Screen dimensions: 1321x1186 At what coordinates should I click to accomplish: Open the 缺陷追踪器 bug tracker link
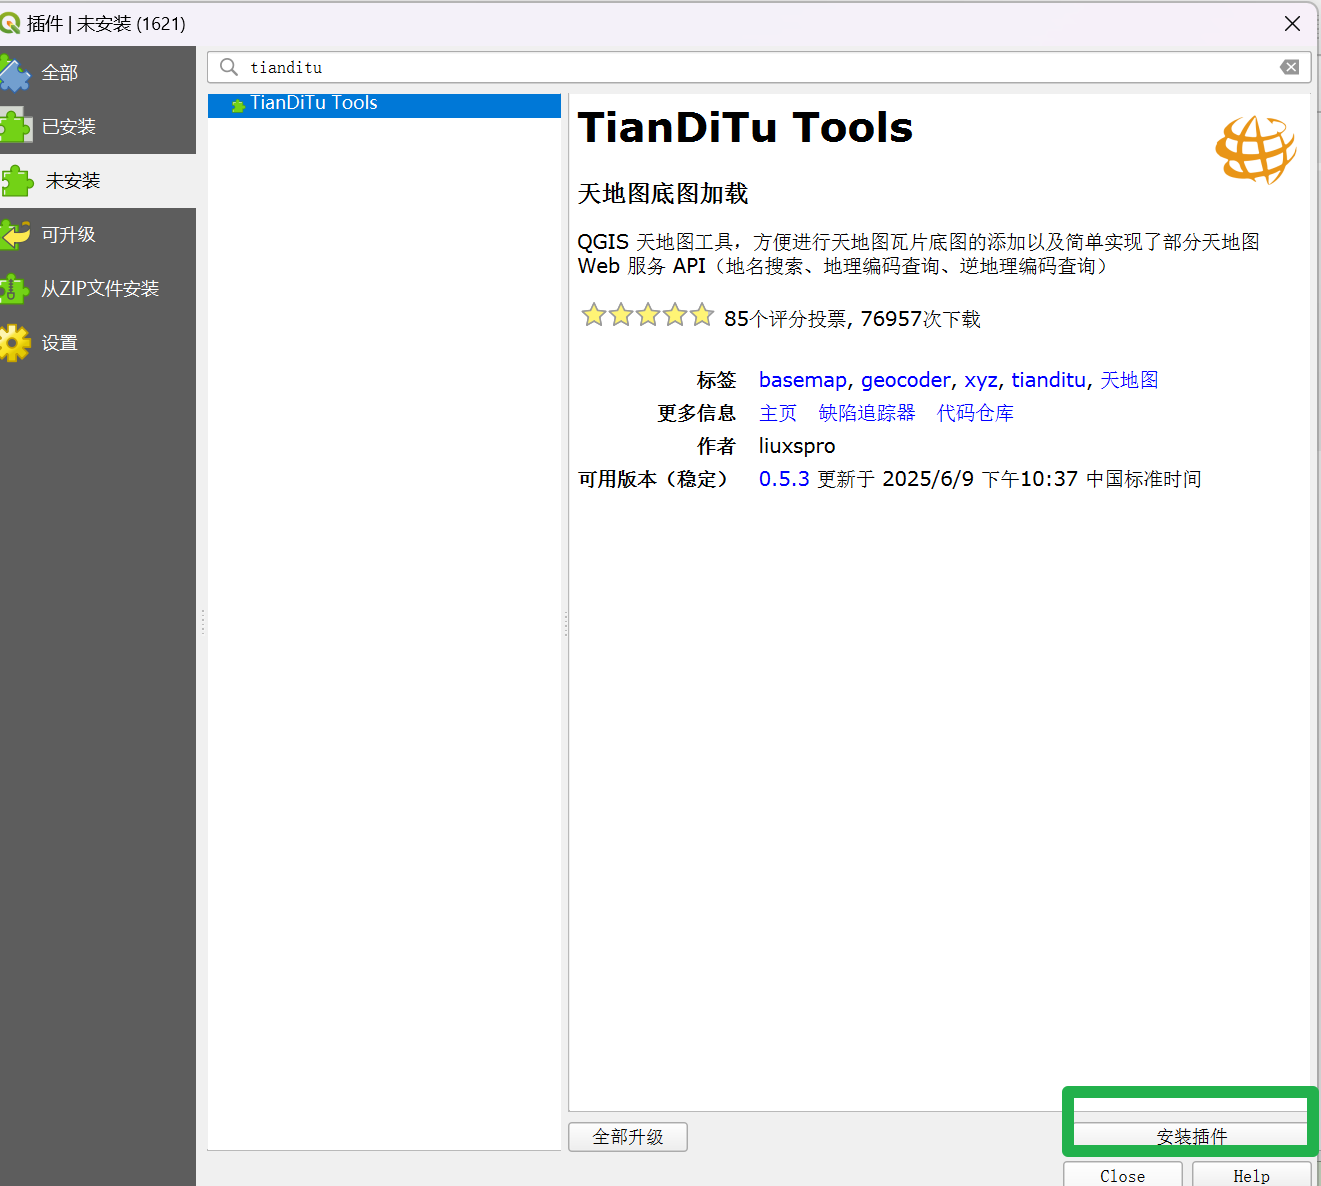[867, 413]
